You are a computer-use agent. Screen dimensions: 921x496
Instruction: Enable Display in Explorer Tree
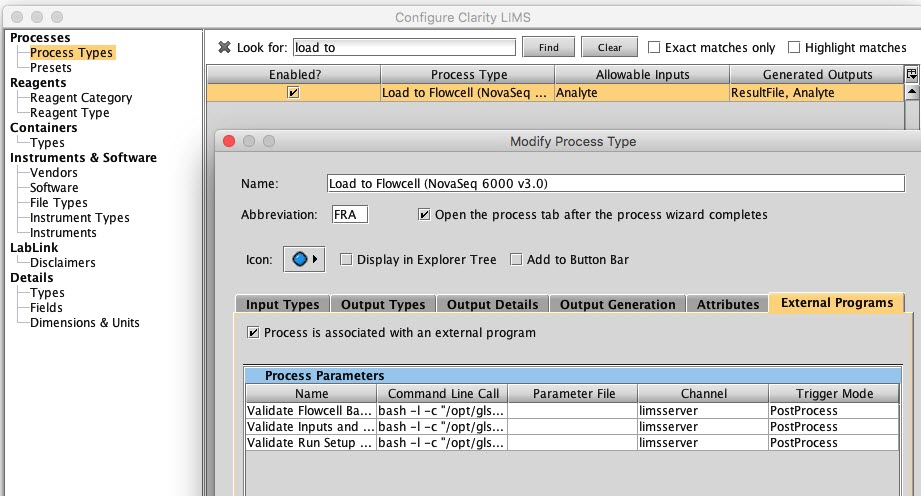point(346,260)
